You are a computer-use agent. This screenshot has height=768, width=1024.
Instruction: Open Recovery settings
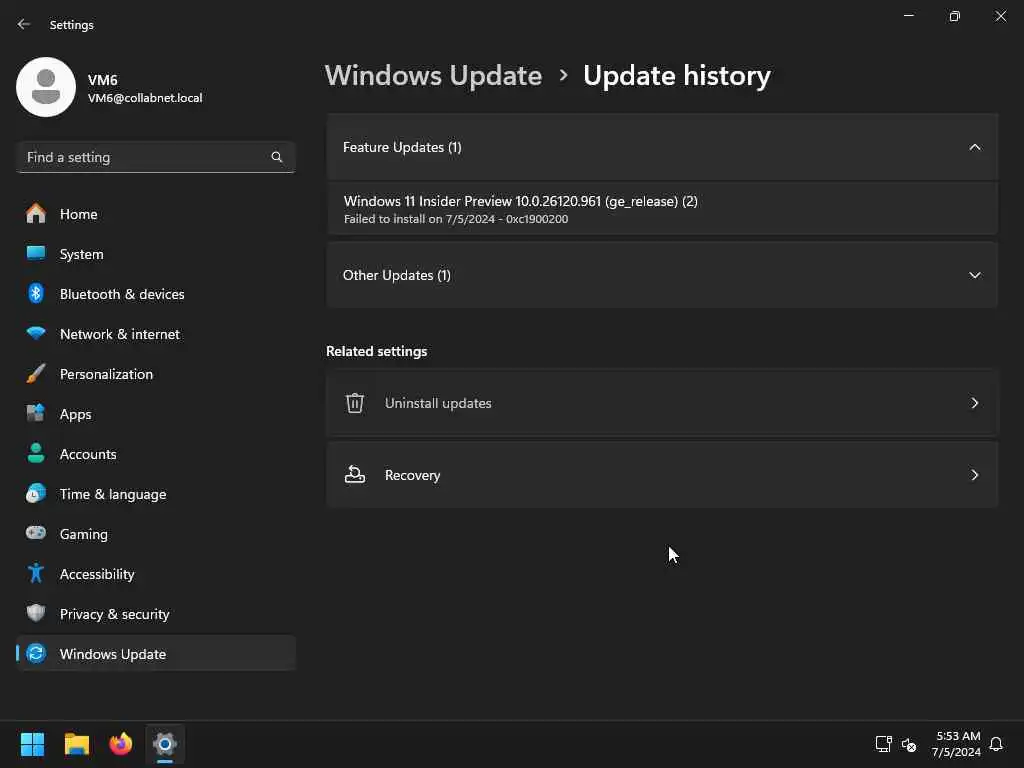point(662,475)
